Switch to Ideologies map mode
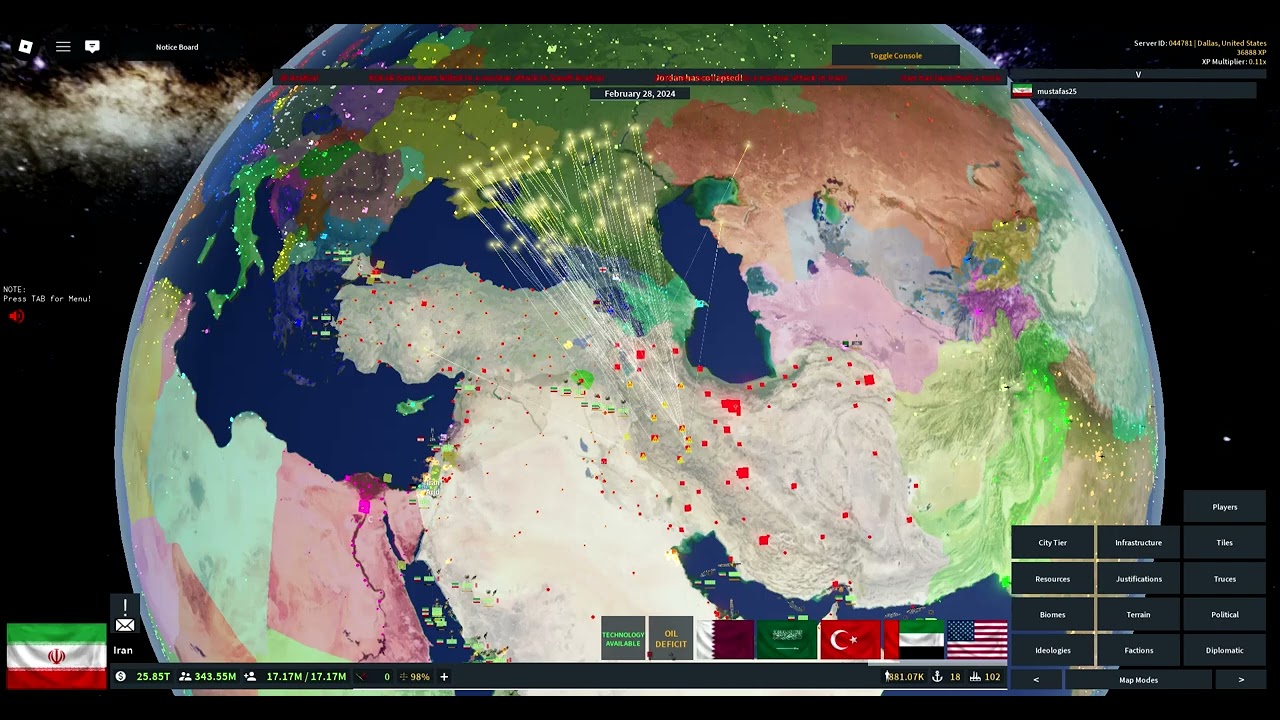 pos(1053,651)
